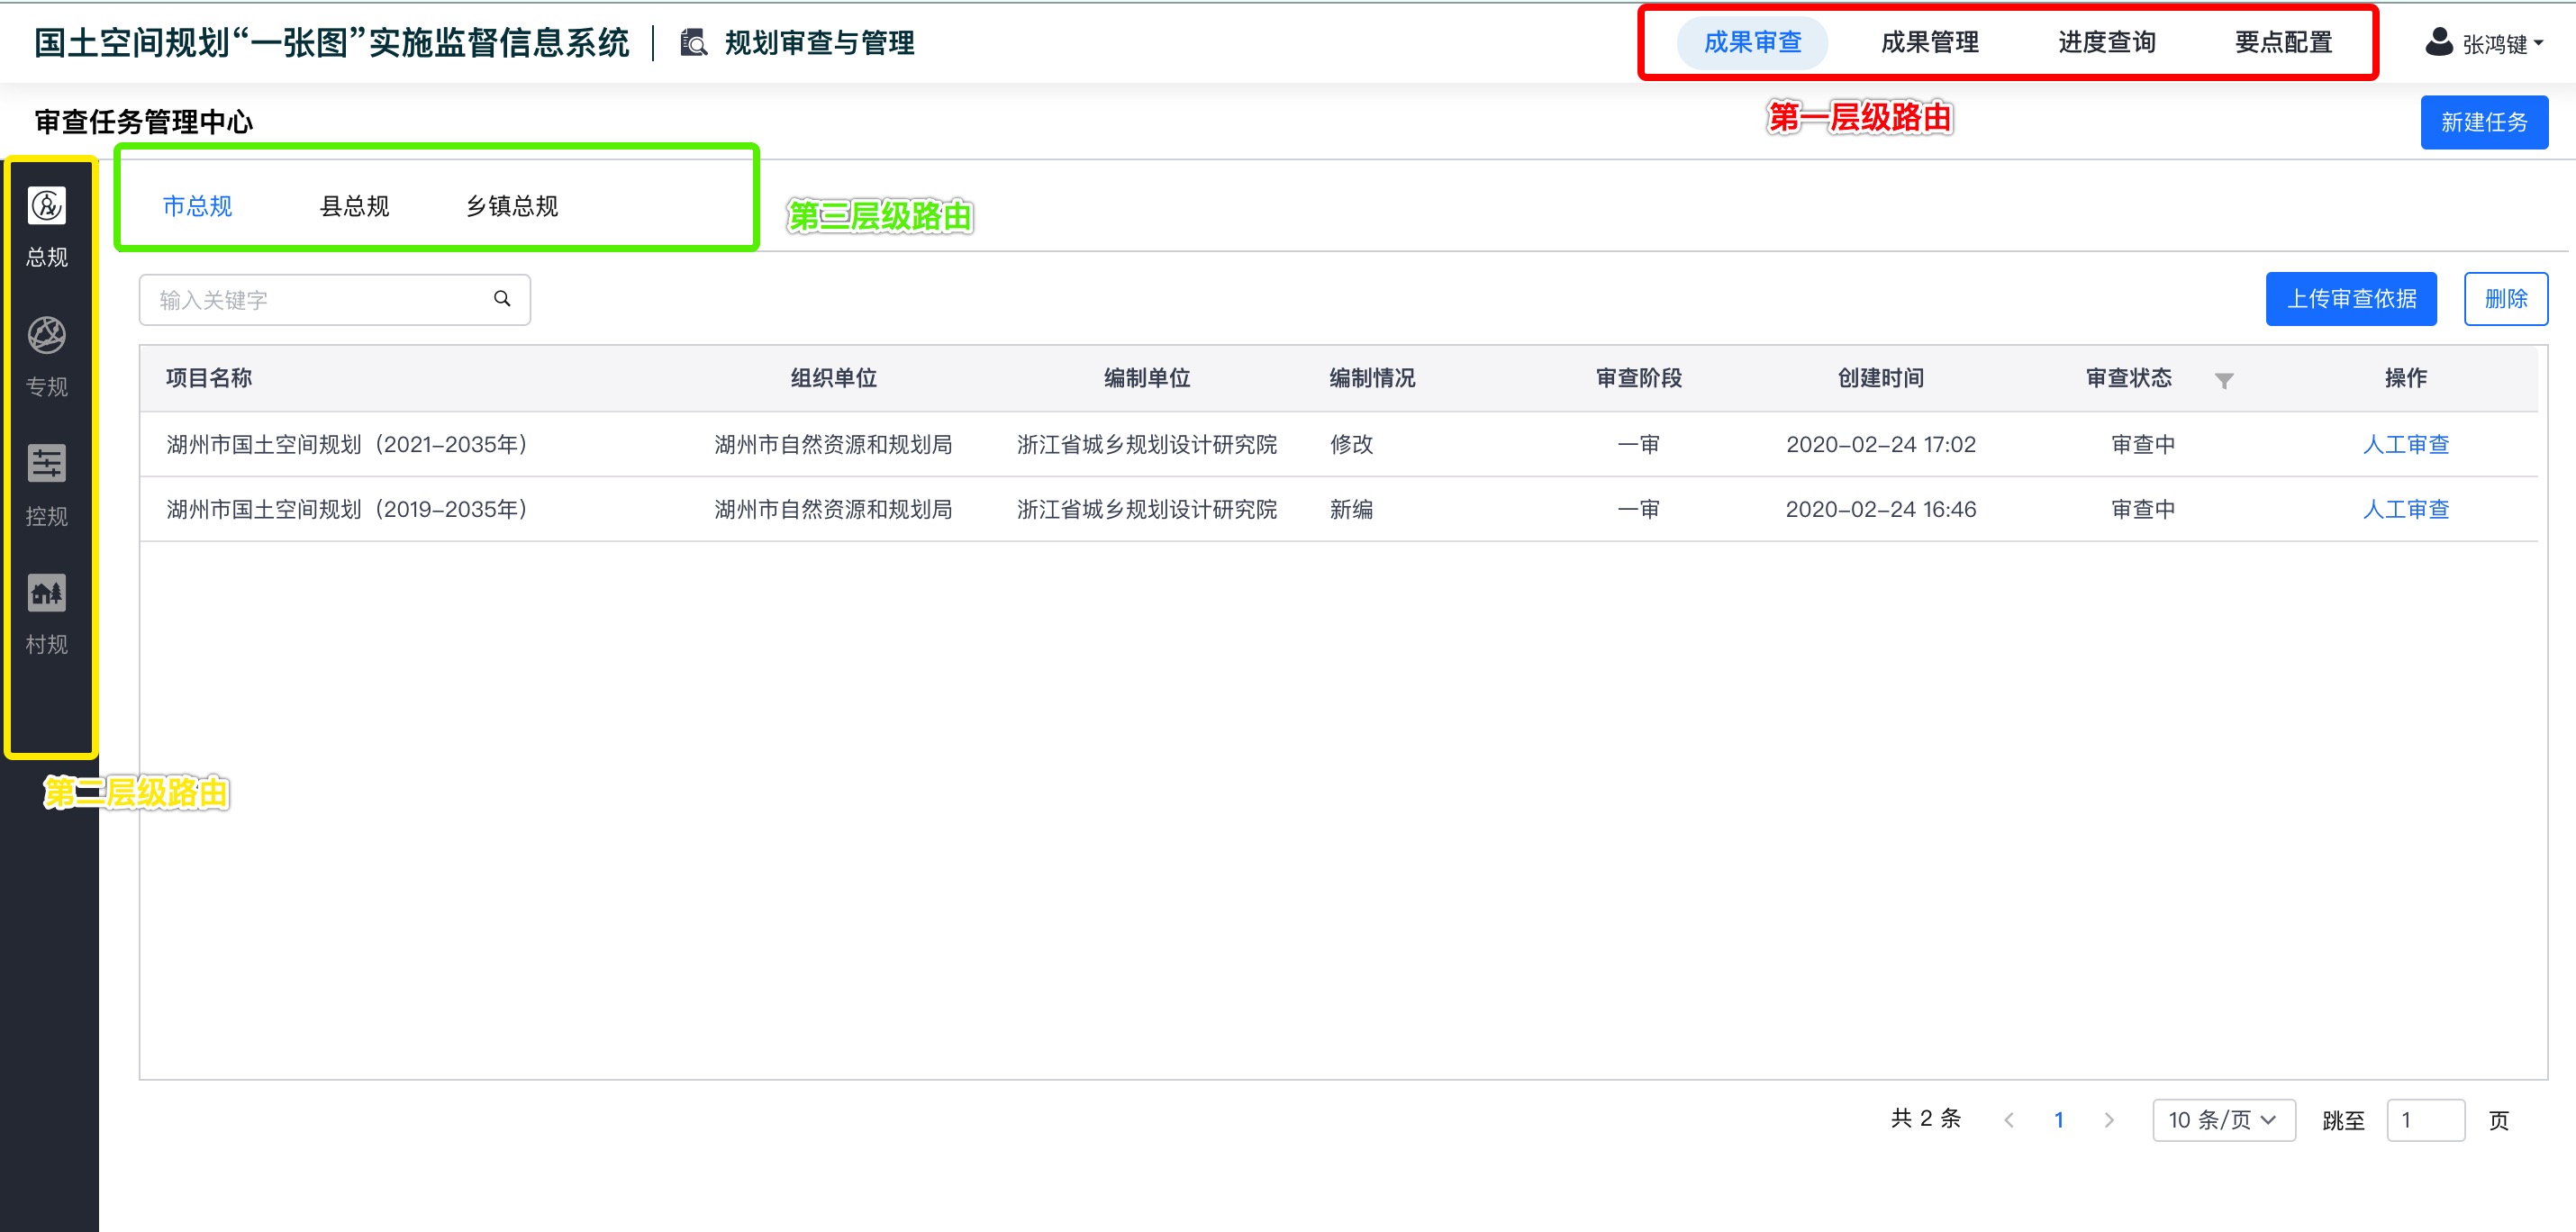Viewport: 2576px width, 1232px height.
Task: Click the 审查阶段 column header
Action: tap(1638, 378)
